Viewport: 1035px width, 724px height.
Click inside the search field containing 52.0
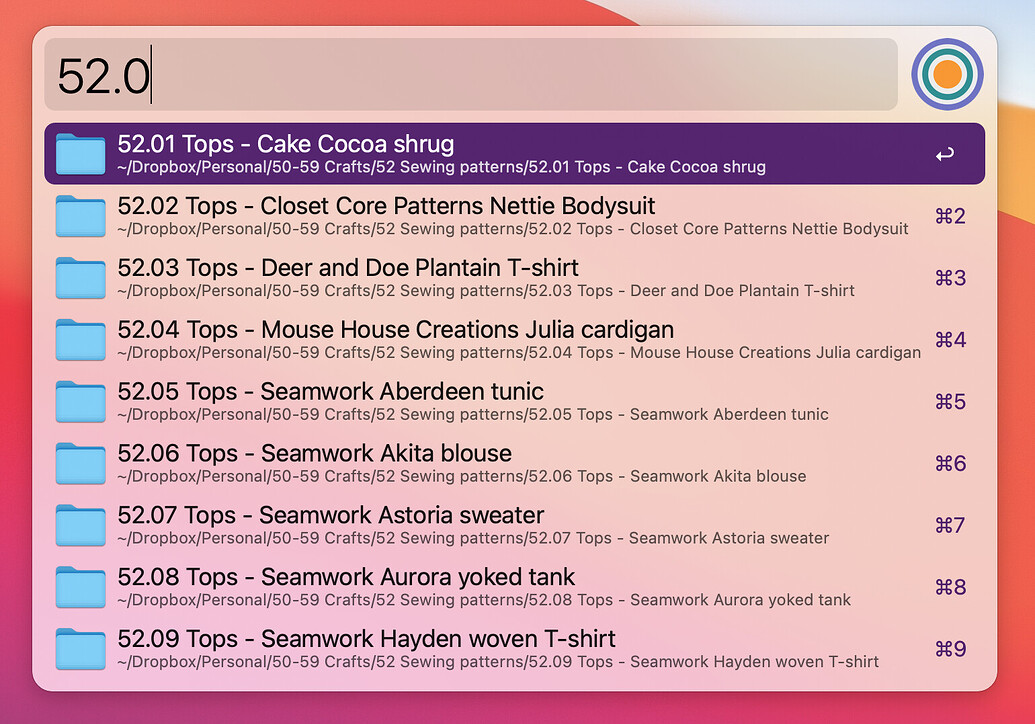coord(470,75)
